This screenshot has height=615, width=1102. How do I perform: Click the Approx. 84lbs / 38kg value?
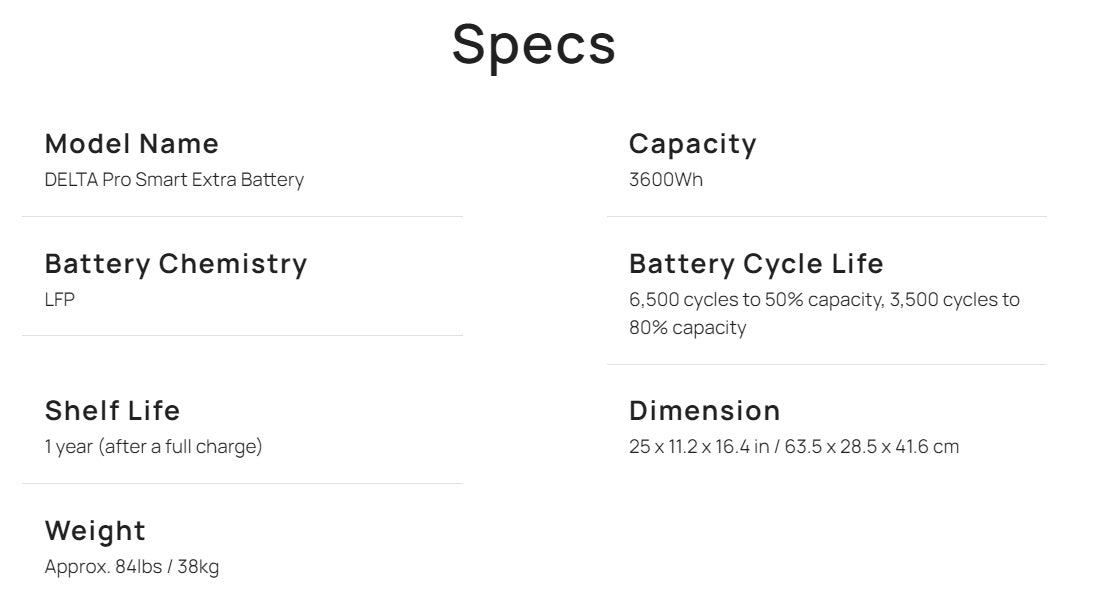(x=132, y=567)
